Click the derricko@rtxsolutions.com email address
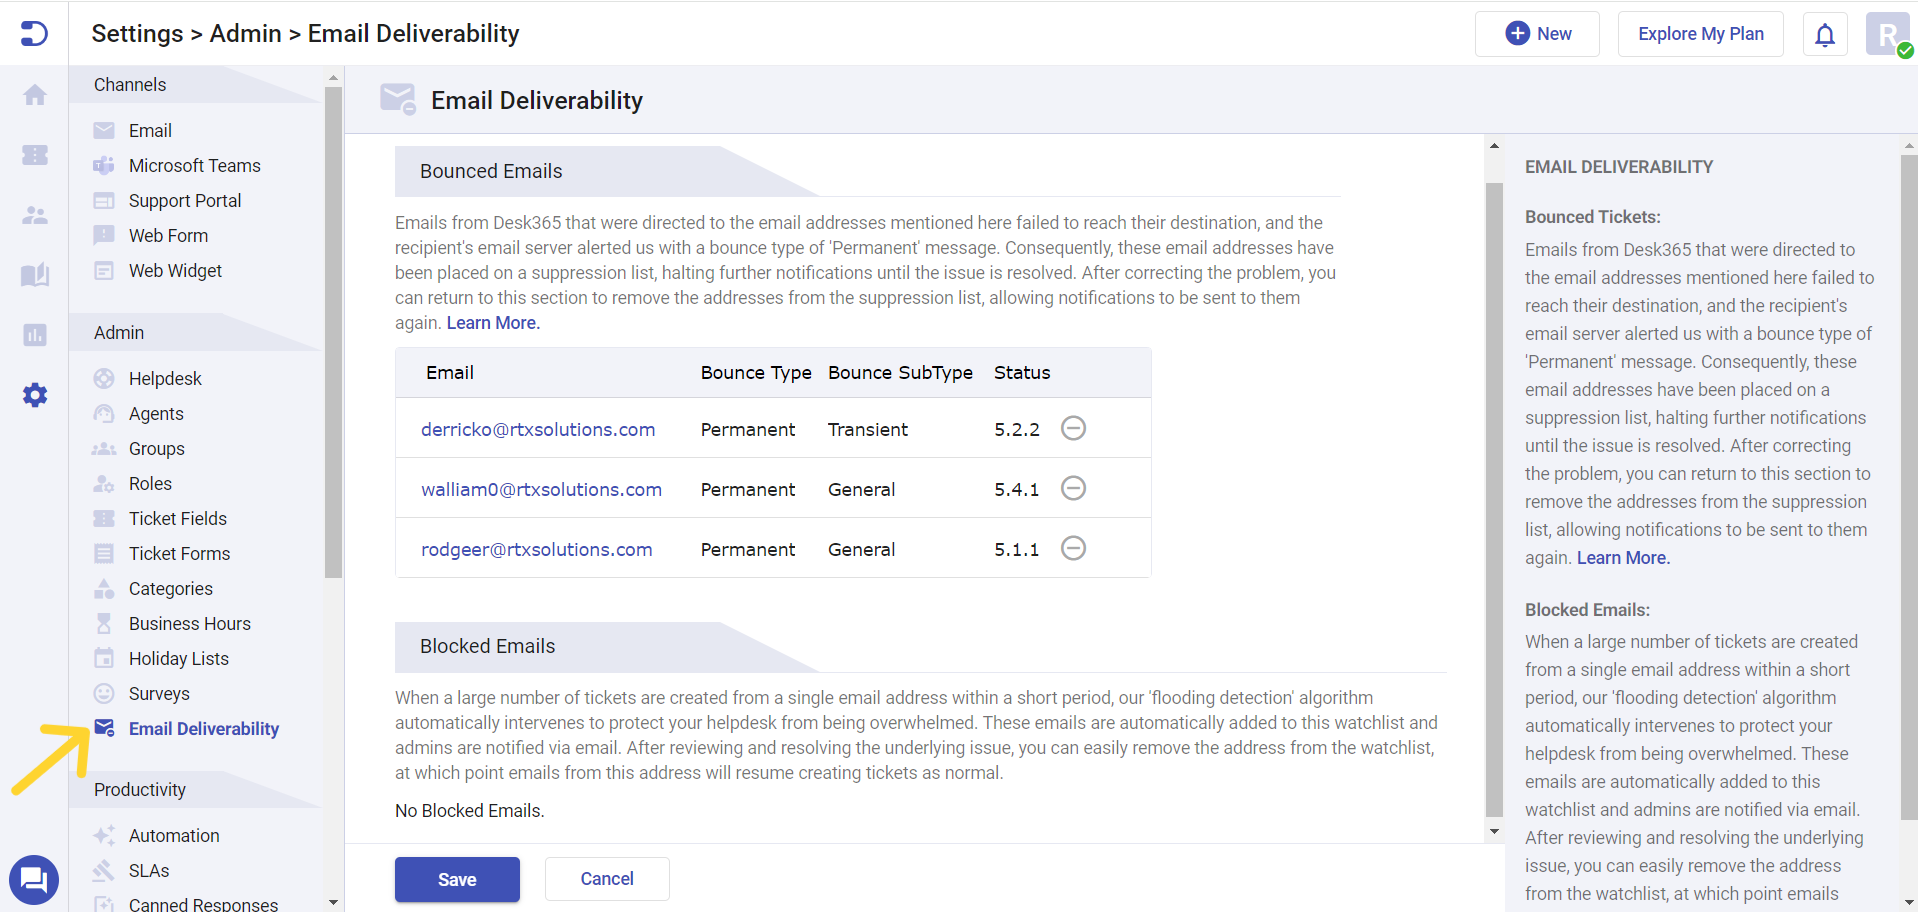 tap(538, 429)
